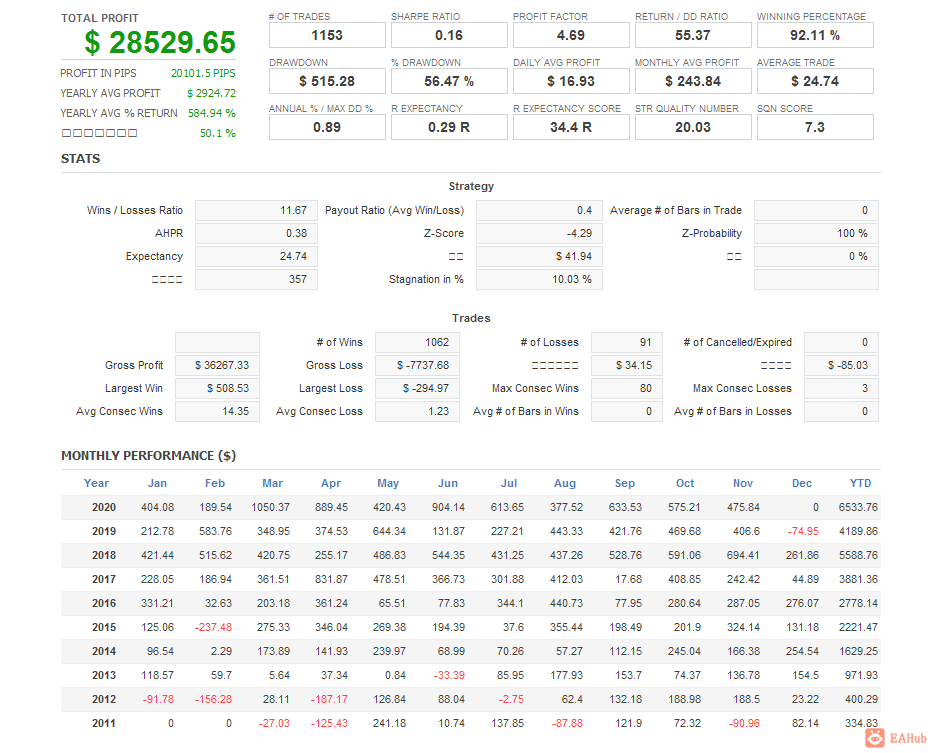Click the field showing 357 in Strategy

click(x=256, y=279)
